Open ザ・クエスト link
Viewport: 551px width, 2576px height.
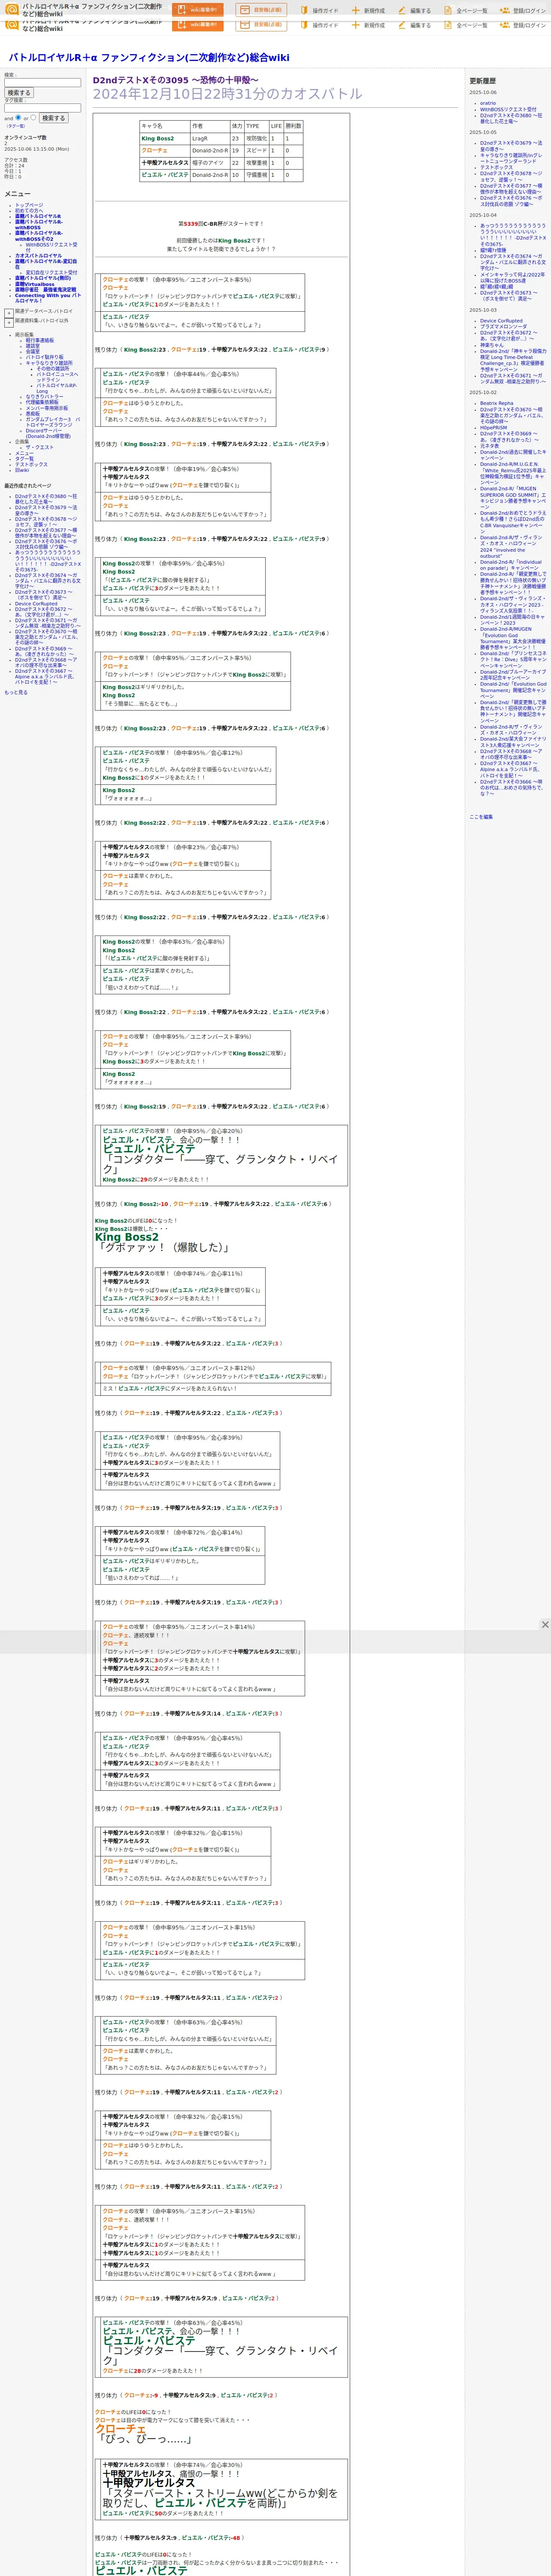pos(40,447)
